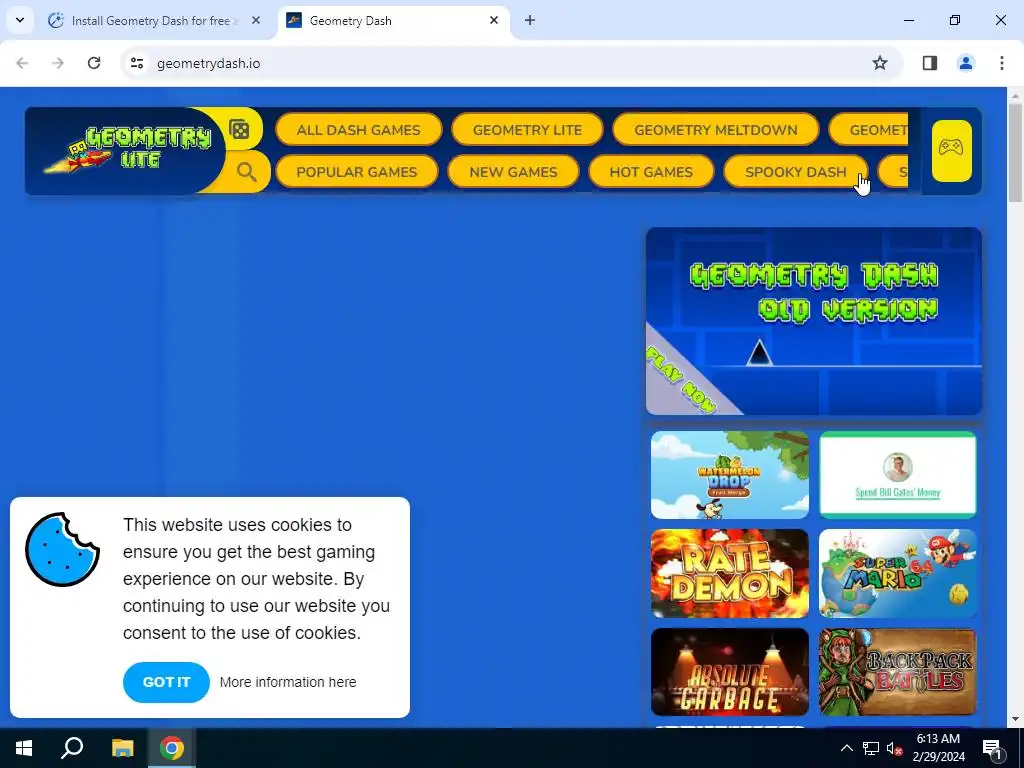Viewport: 1024px width, 768px height.
Task: Click the browser forward arrow
Action: click(x=58, y=63)
